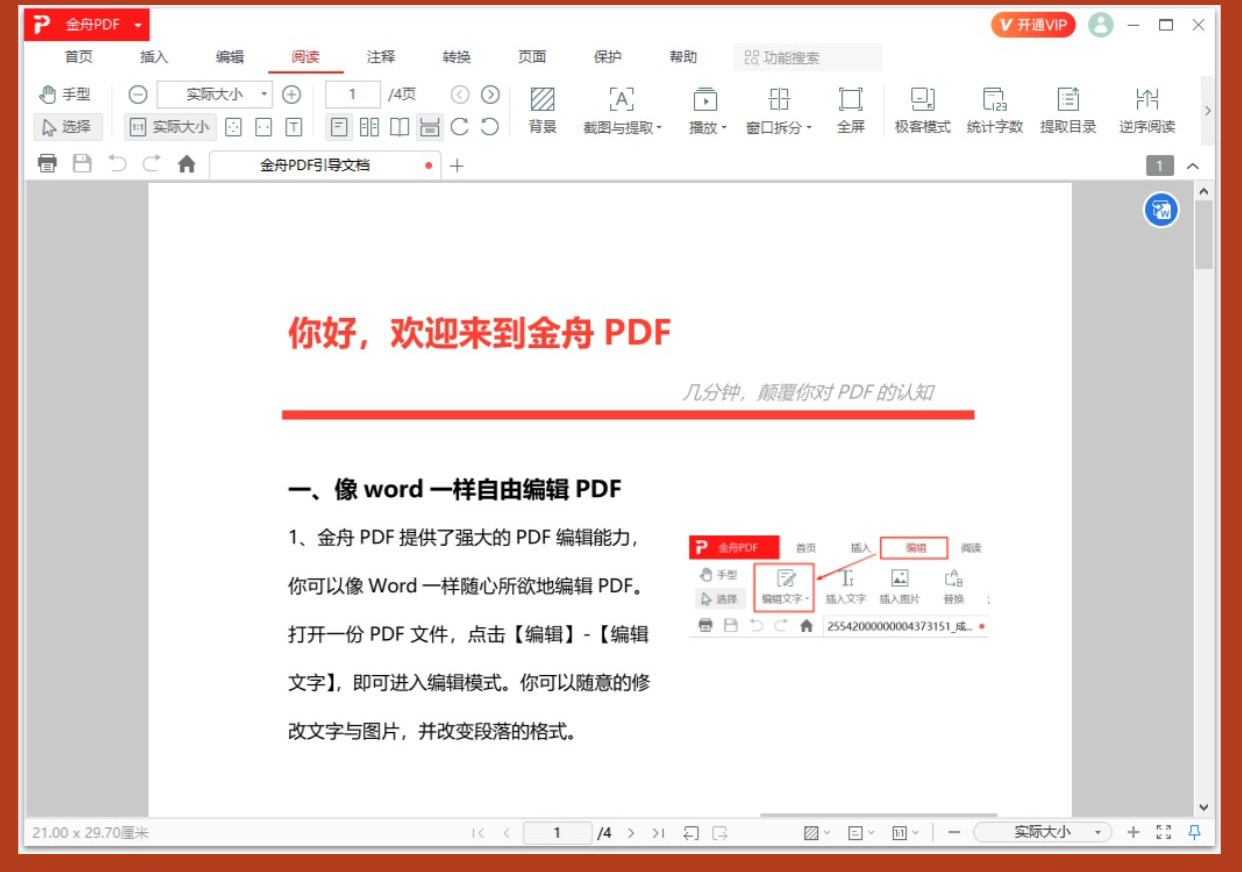1242x872 pixels.
Task: Click the blue convert-to-Word floating icon
Action: point(1161,210)
